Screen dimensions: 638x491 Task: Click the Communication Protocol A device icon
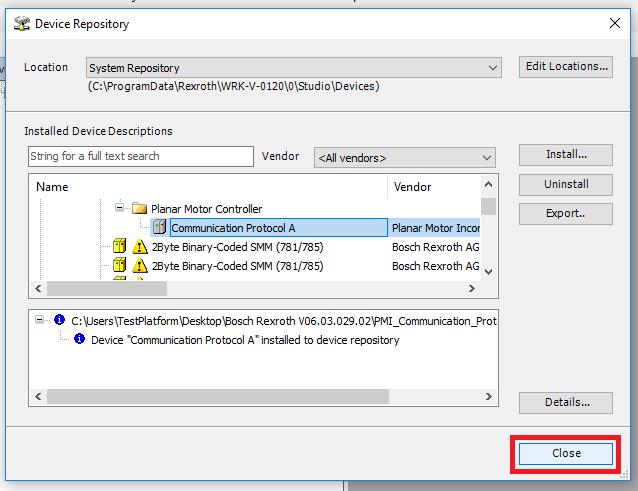[x=159, y=228]
